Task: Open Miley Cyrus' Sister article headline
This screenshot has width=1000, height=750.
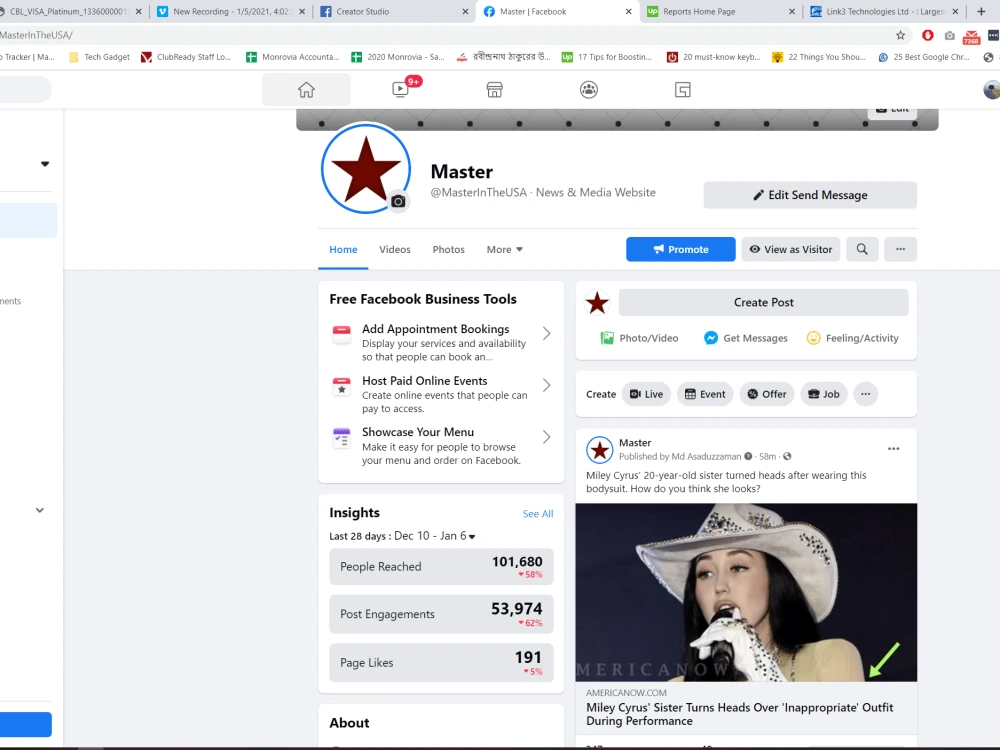Action: pyautogui.click(x=740, y=714)
